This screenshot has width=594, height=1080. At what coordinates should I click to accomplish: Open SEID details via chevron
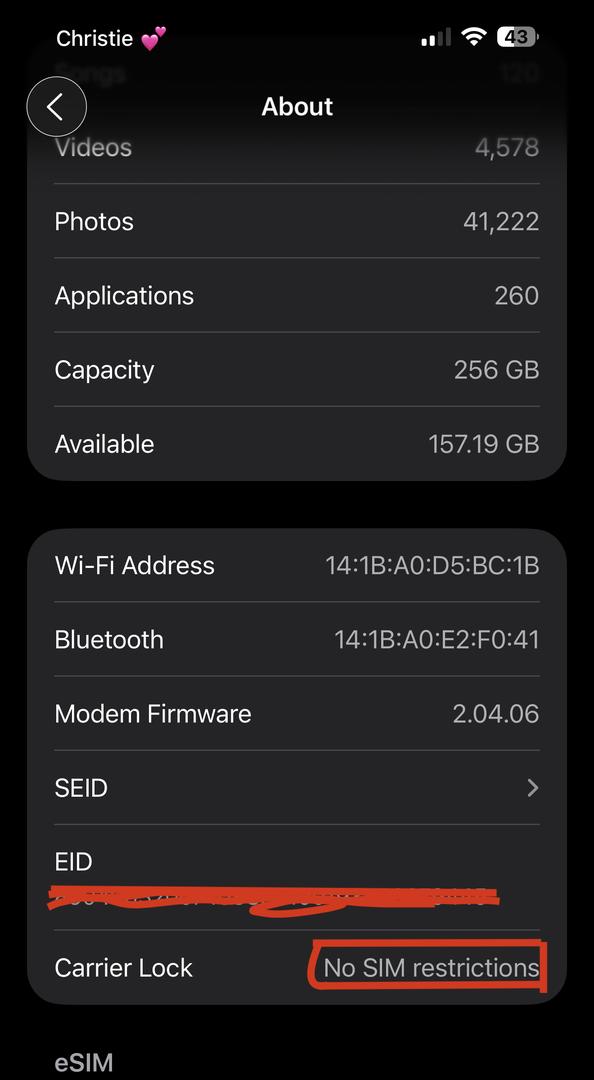coord(532,787)
